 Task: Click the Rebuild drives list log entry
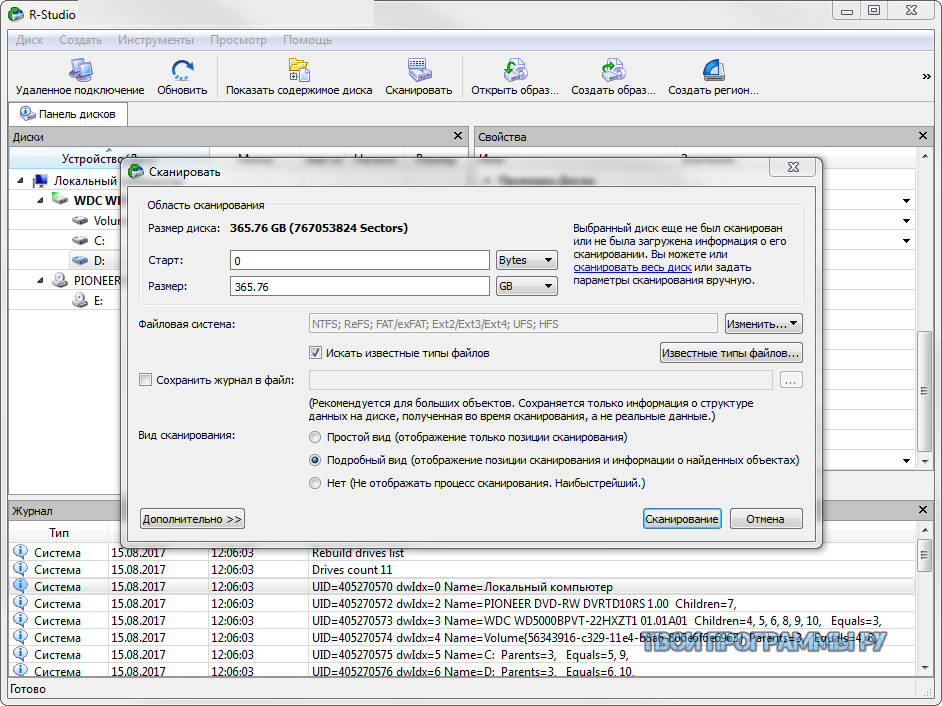click(x=461, y=552)
